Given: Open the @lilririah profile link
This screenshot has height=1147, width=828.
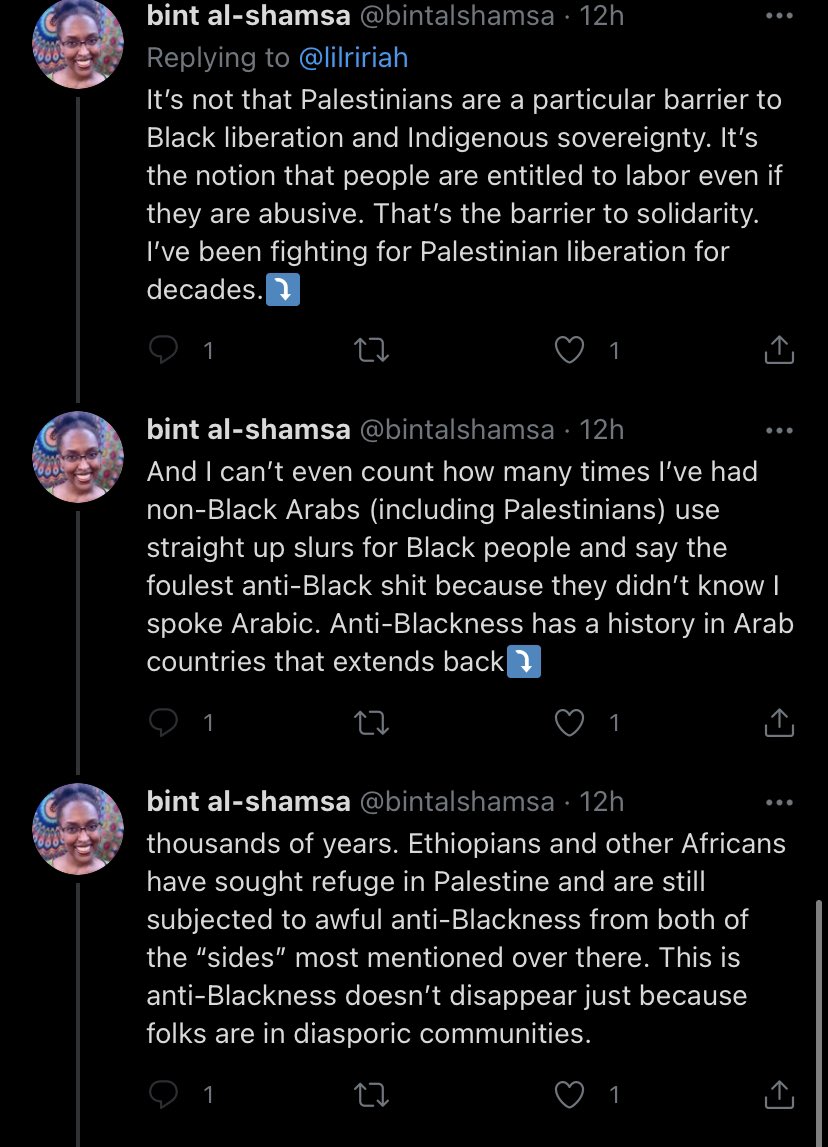Looking at the screenshot, I should (x=353, y=58).
